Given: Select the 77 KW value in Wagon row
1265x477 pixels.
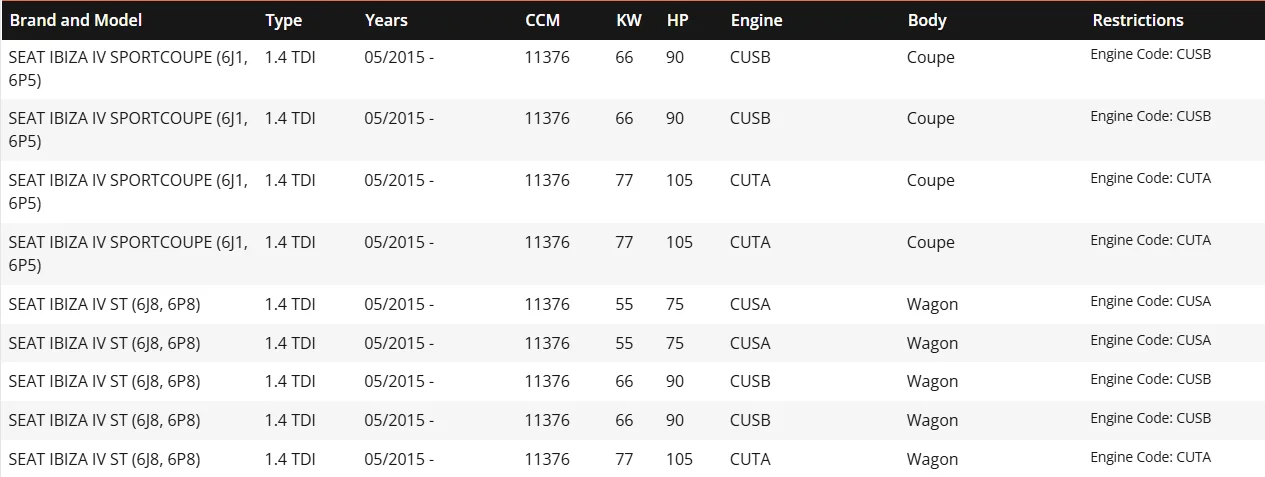Looking at the screenshot, I should (x=624, y=459).
